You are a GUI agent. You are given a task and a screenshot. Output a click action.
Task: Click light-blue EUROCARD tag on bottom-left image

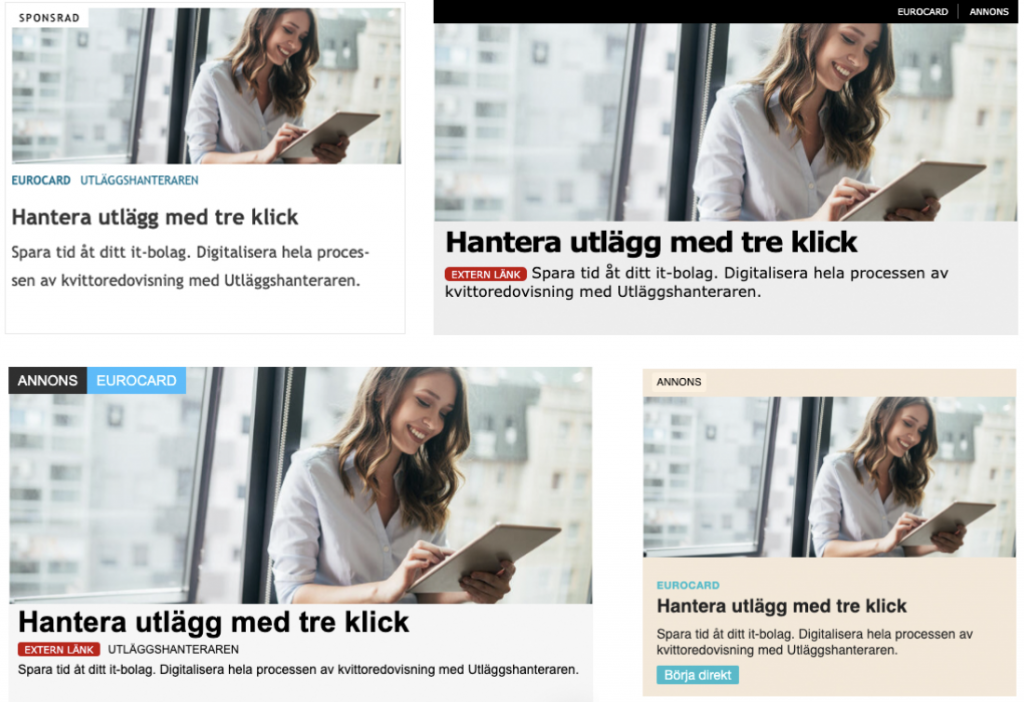[136, 381]
